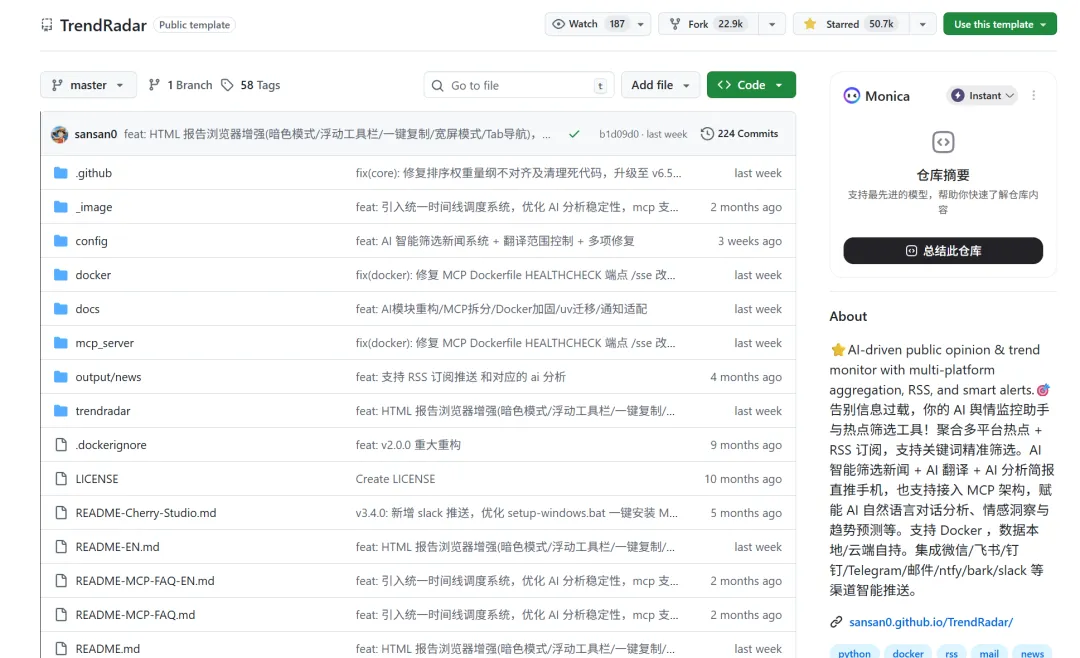Click the tag icon beside 58 Tags
The image size is (1080, 658).
tap(227, 85)
